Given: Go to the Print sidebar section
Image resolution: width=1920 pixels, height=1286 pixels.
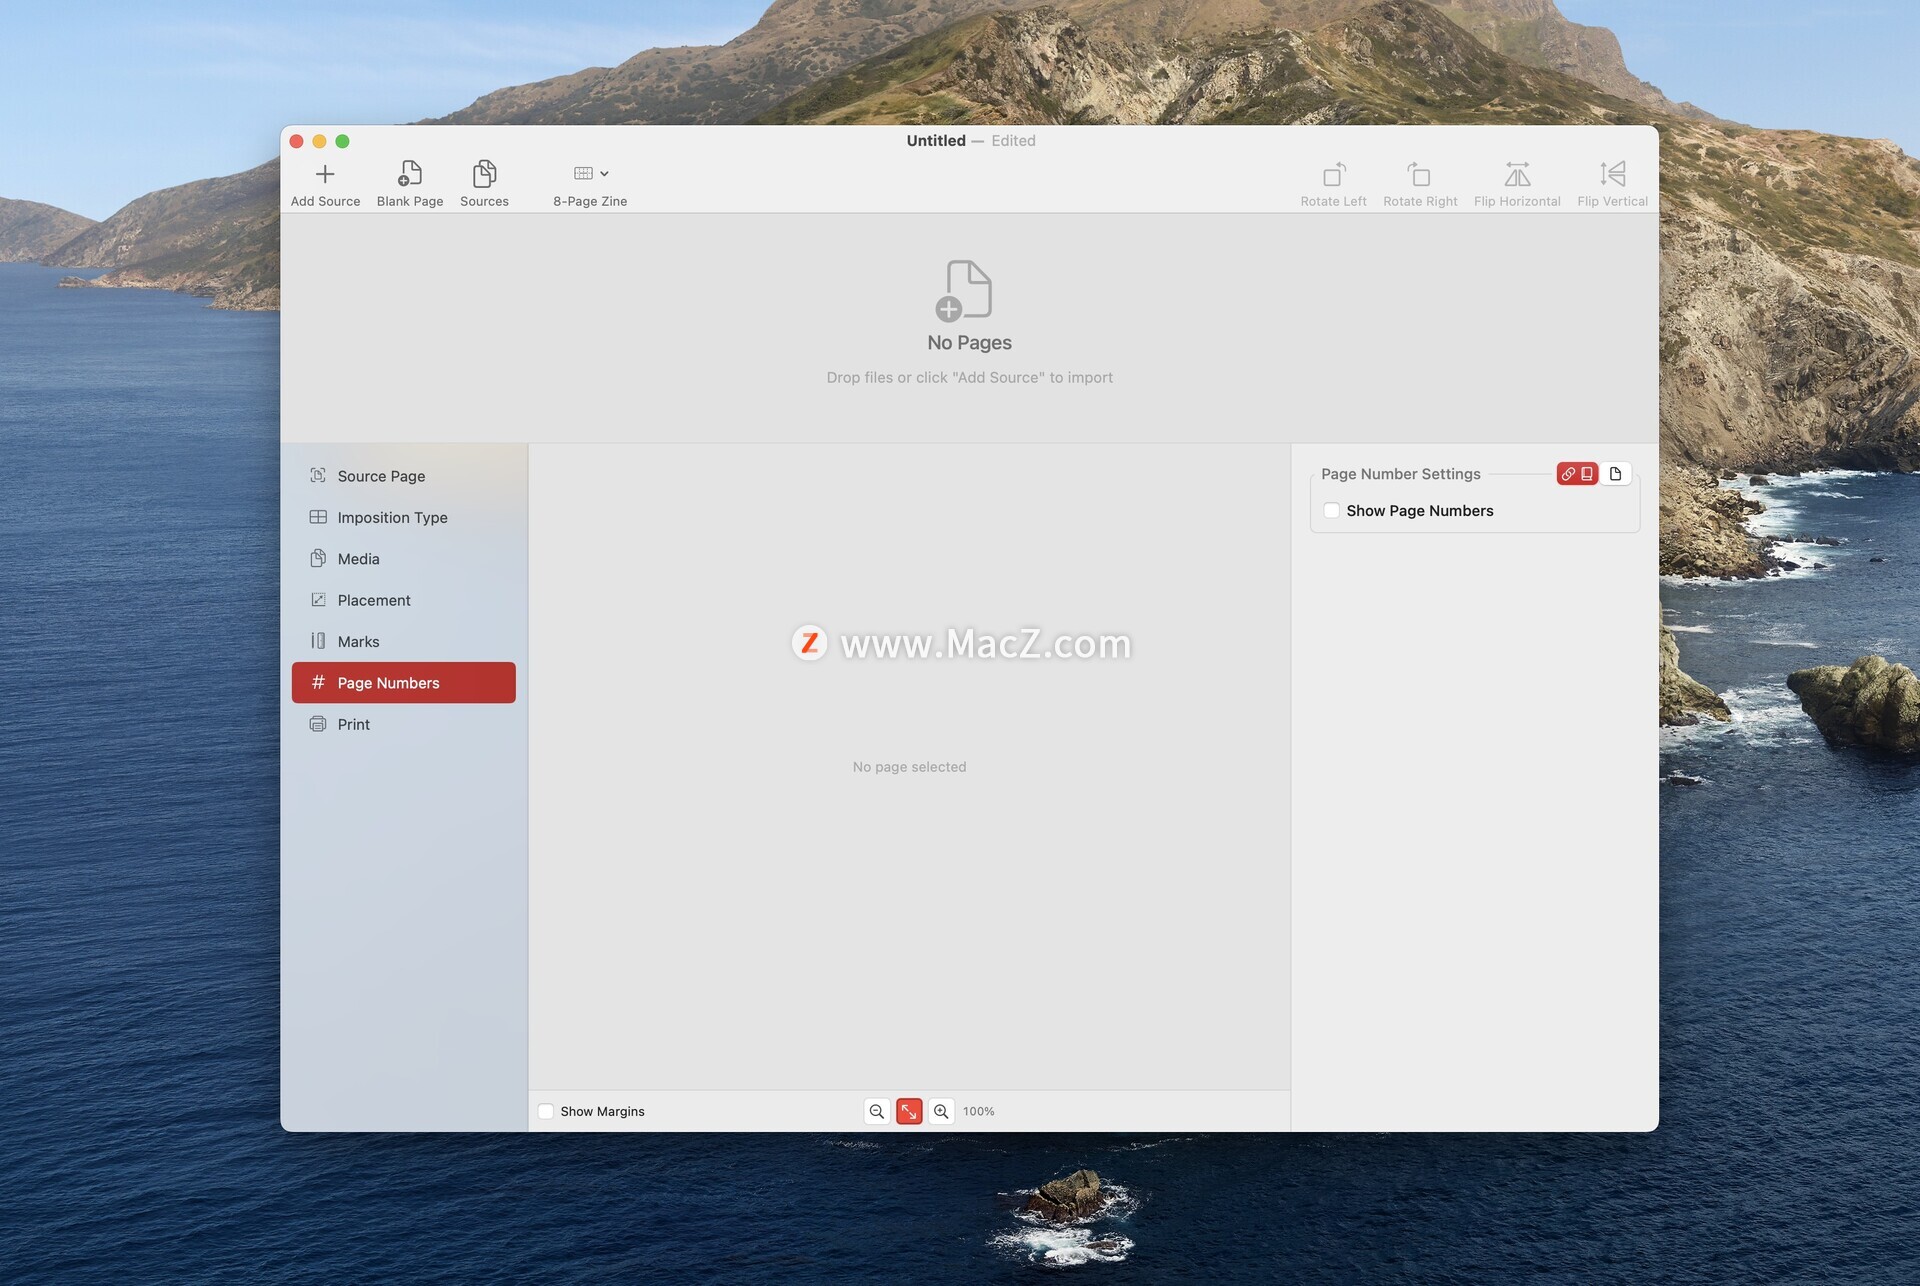Looking at the screenshot, I should click(x=353, y=724).
